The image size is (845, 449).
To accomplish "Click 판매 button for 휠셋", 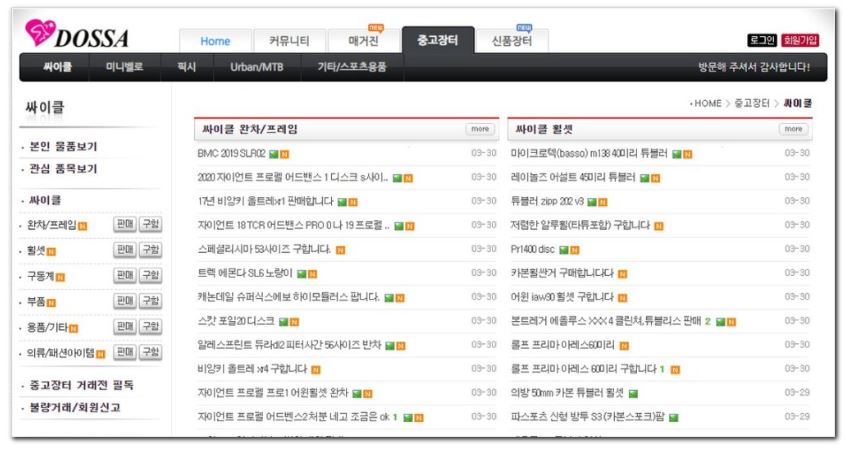I will (x=125, y=250).
